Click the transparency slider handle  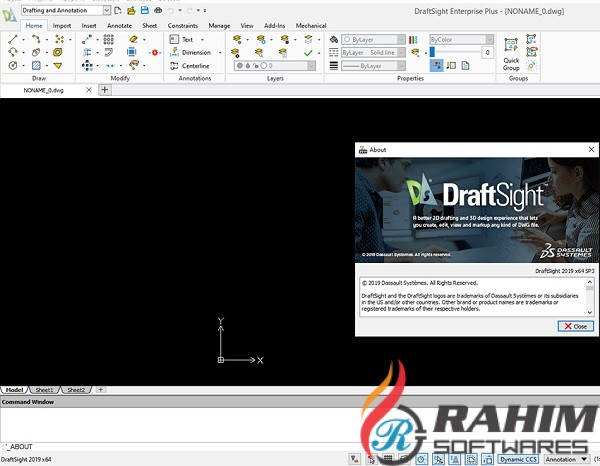[x=432, y=52]
